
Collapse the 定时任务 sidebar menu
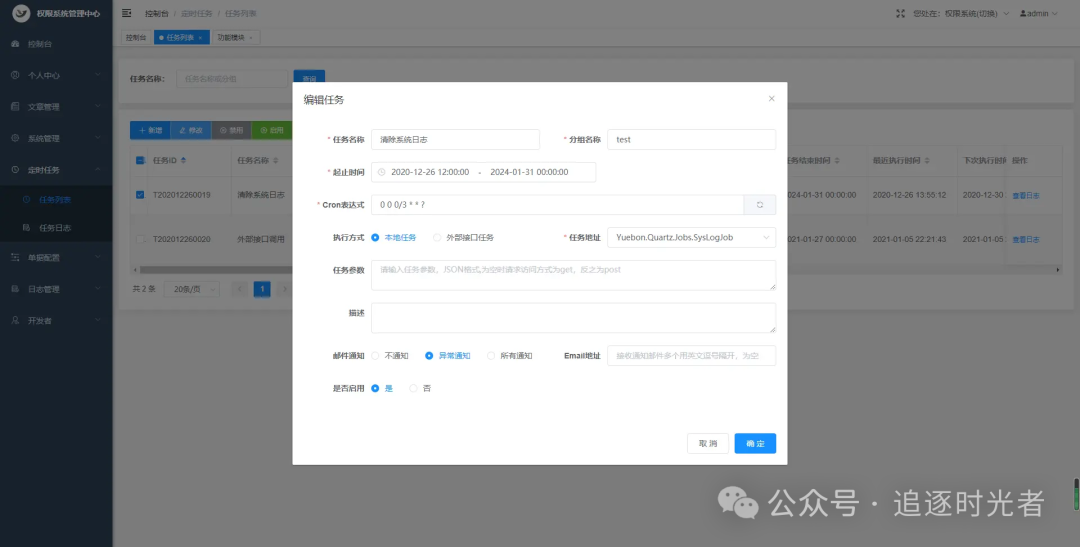click(56, 169)
